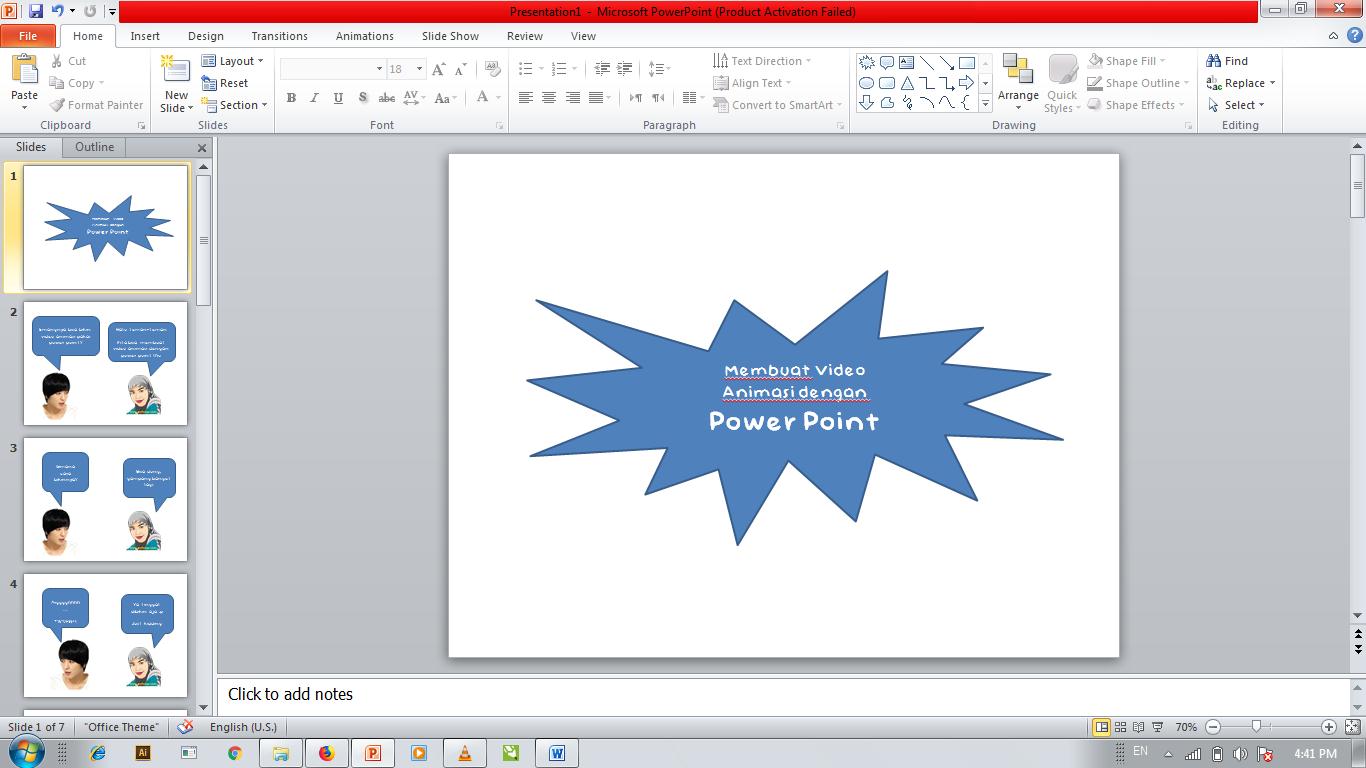Undo the last action
The width and height of the screenshot is (1366, 768).
click(58, 12)
